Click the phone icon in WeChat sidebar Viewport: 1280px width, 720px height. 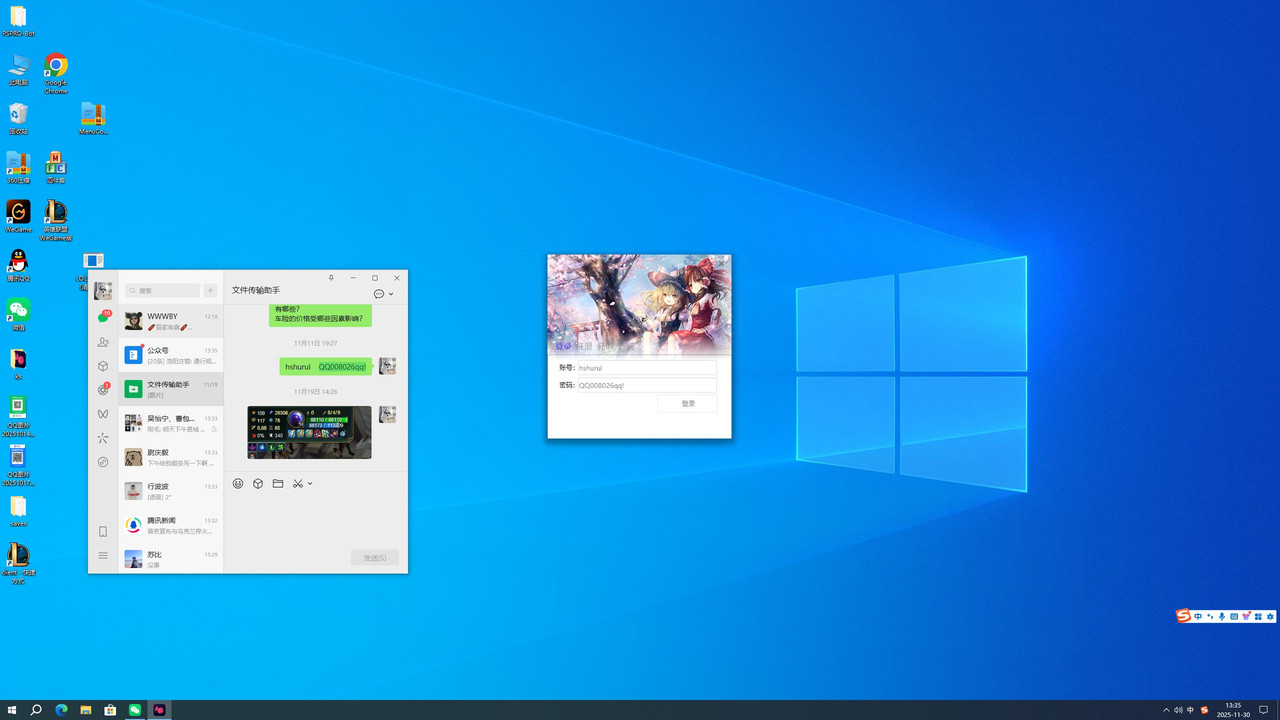pyautogui.click(x=103, y=532)
